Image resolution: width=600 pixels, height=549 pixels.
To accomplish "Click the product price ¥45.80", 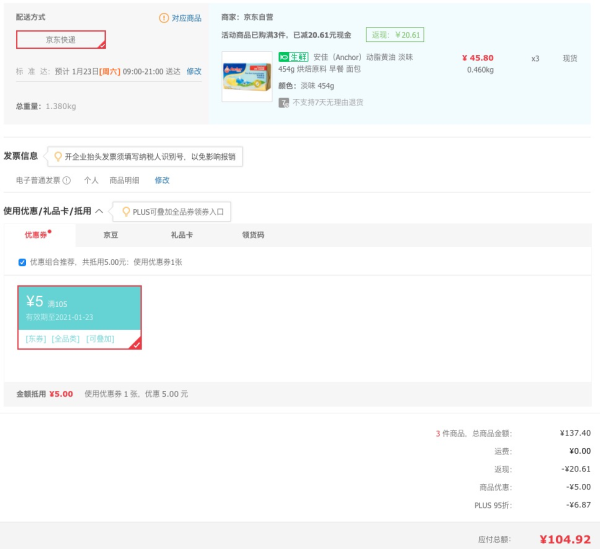I will click(x=478, y=58).
